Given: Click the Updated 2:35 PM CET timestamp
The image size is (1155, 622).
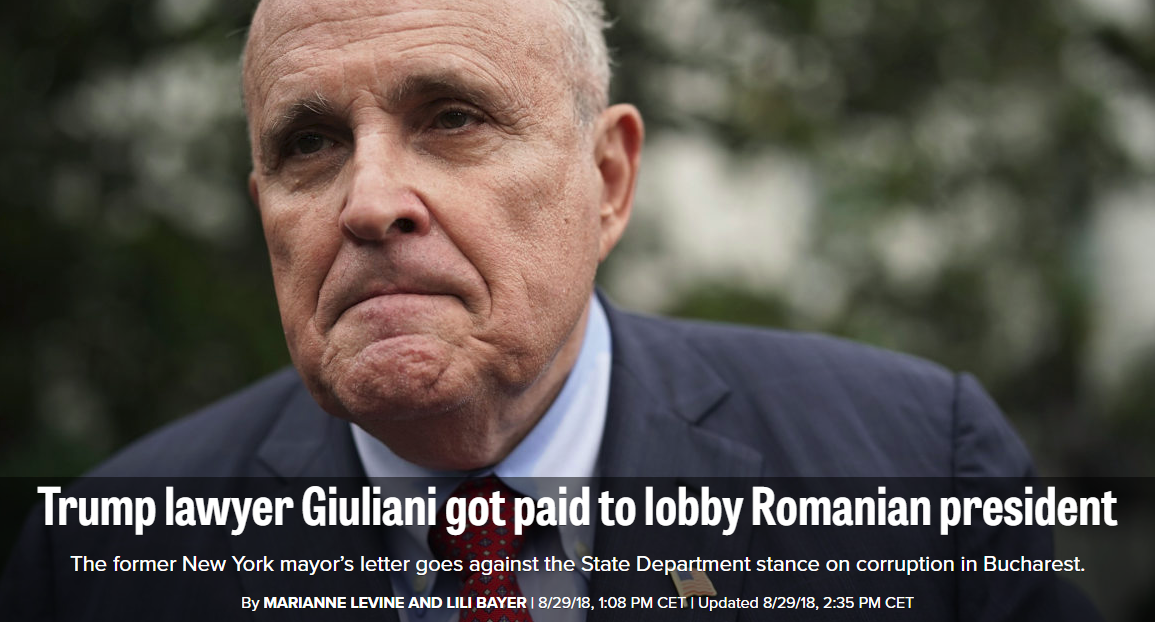Looking at the screenshot, I should tap(806, 603).
